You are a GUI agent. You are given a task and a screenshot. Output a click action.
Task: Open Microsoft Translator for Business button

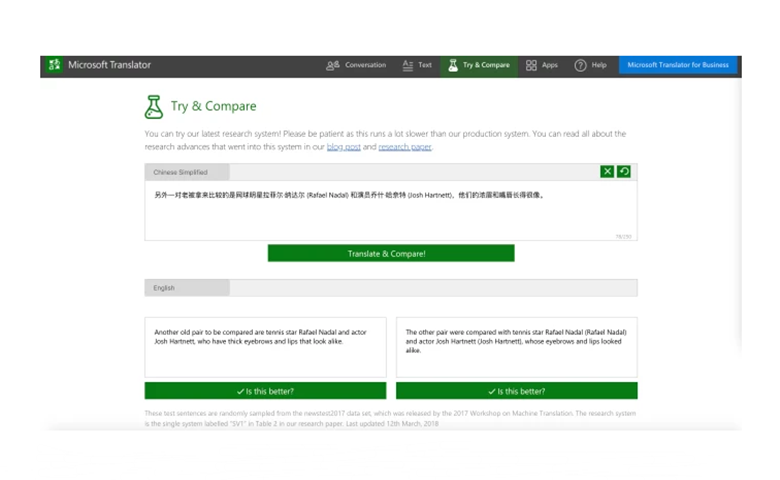678,65
